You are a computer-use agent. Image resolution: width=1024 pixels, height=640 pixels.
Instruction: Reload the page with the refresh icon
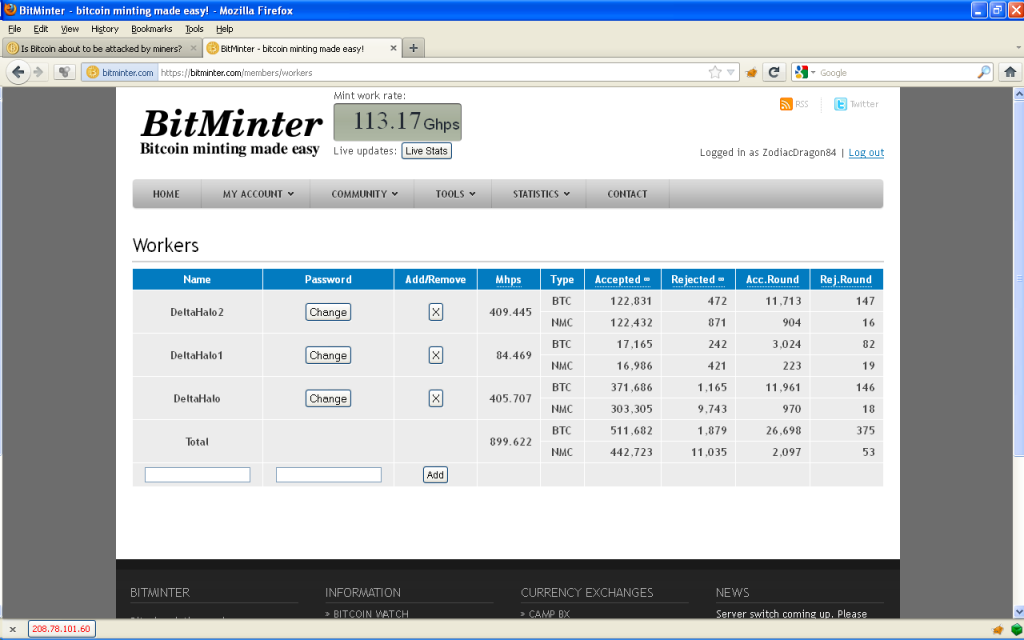click(774, 72)
